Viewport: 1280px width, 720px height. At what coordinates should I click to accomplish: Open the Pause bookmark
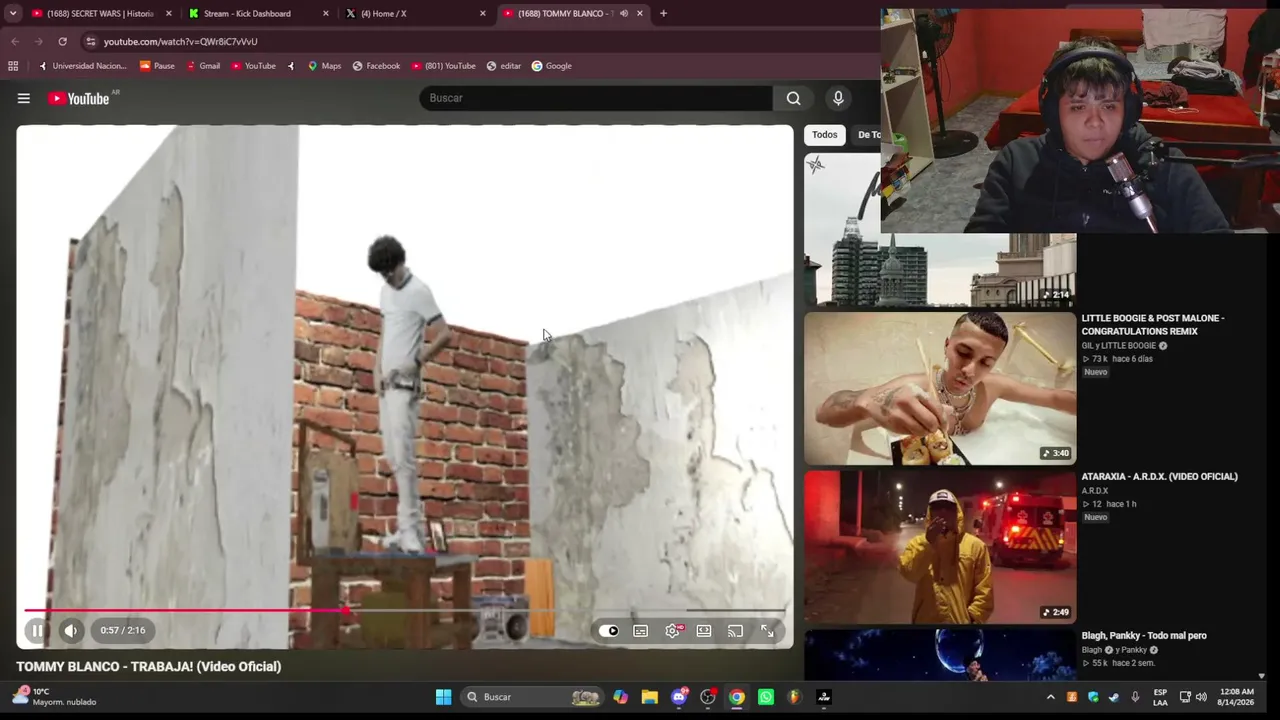pyautogui.click(x=158, y=66)
